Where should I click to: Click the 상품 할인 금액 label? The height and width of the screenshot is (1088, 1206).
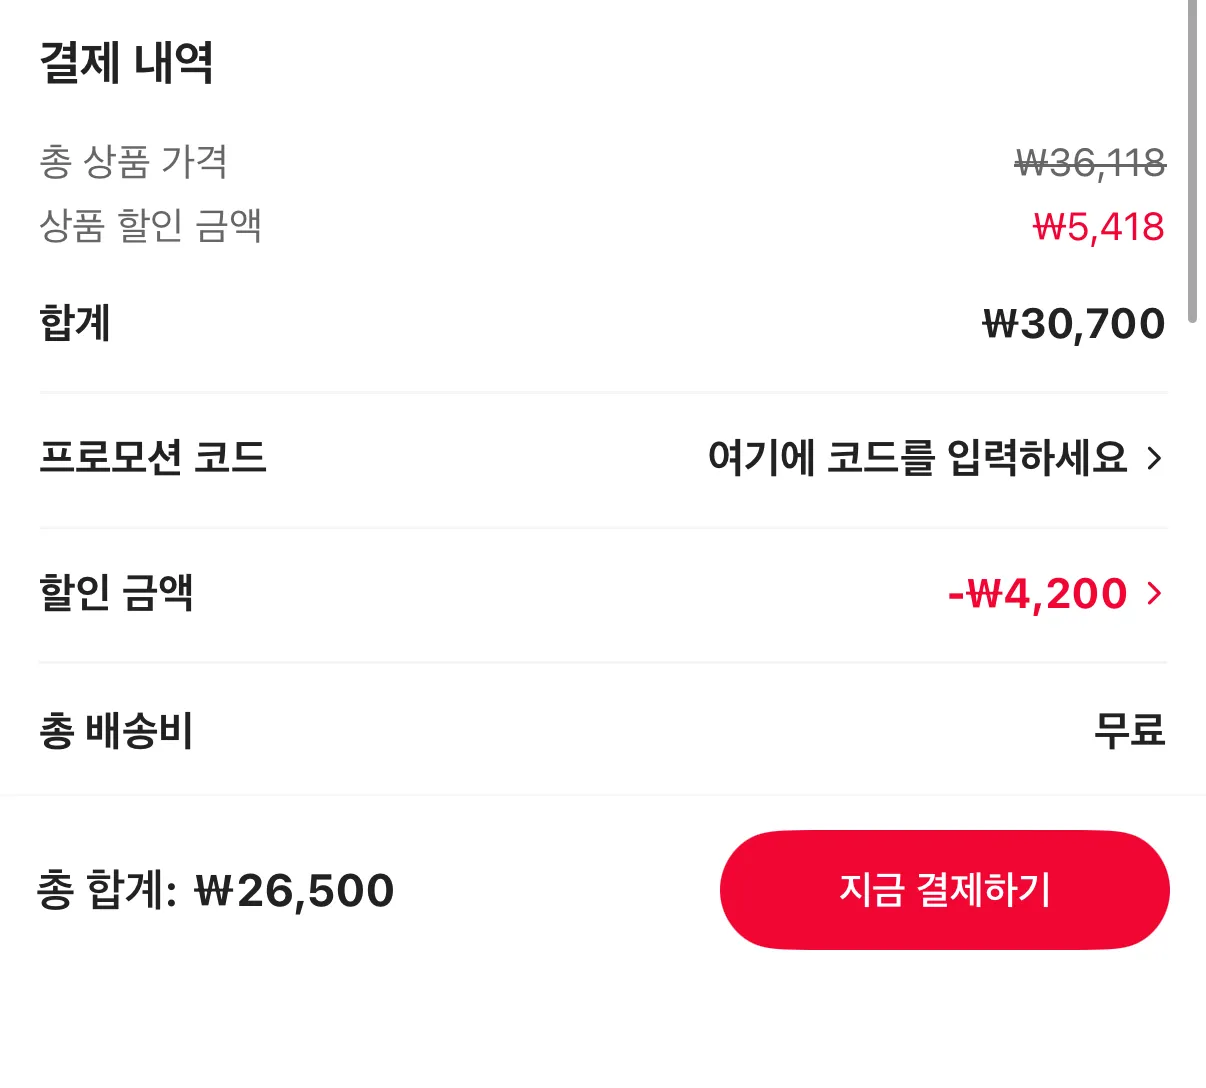pos(150,225)
